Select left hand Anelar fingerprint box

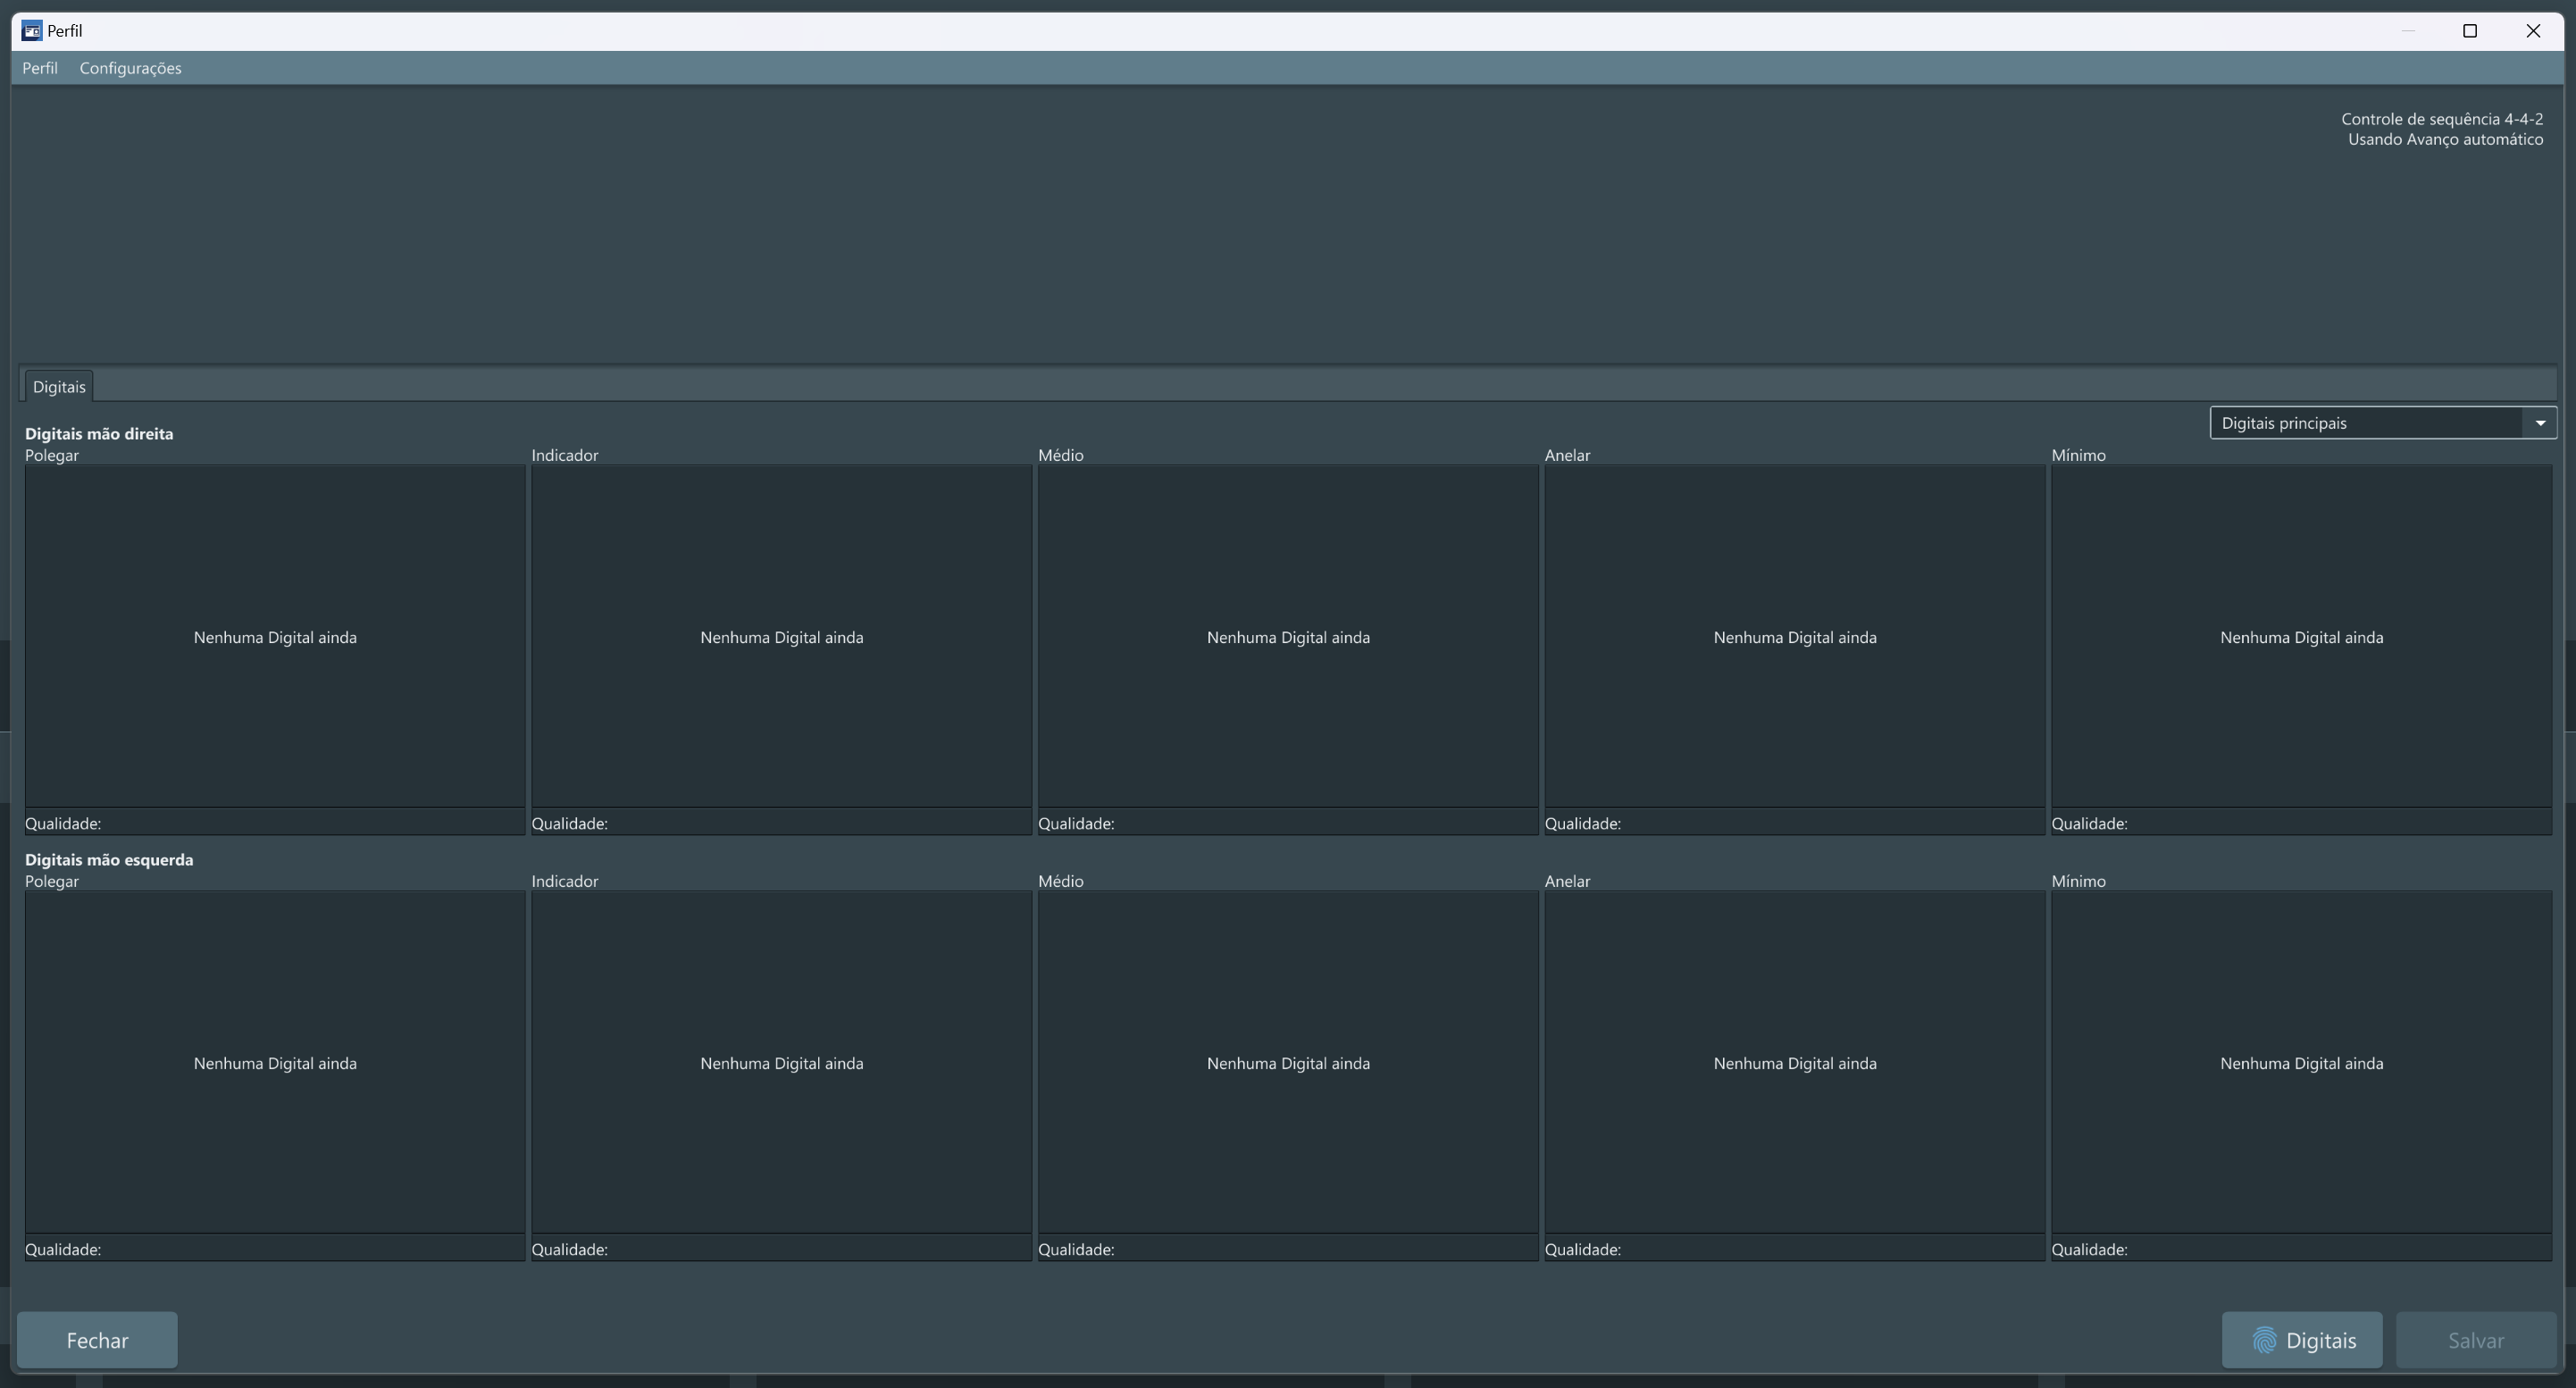point(1795,1063)
